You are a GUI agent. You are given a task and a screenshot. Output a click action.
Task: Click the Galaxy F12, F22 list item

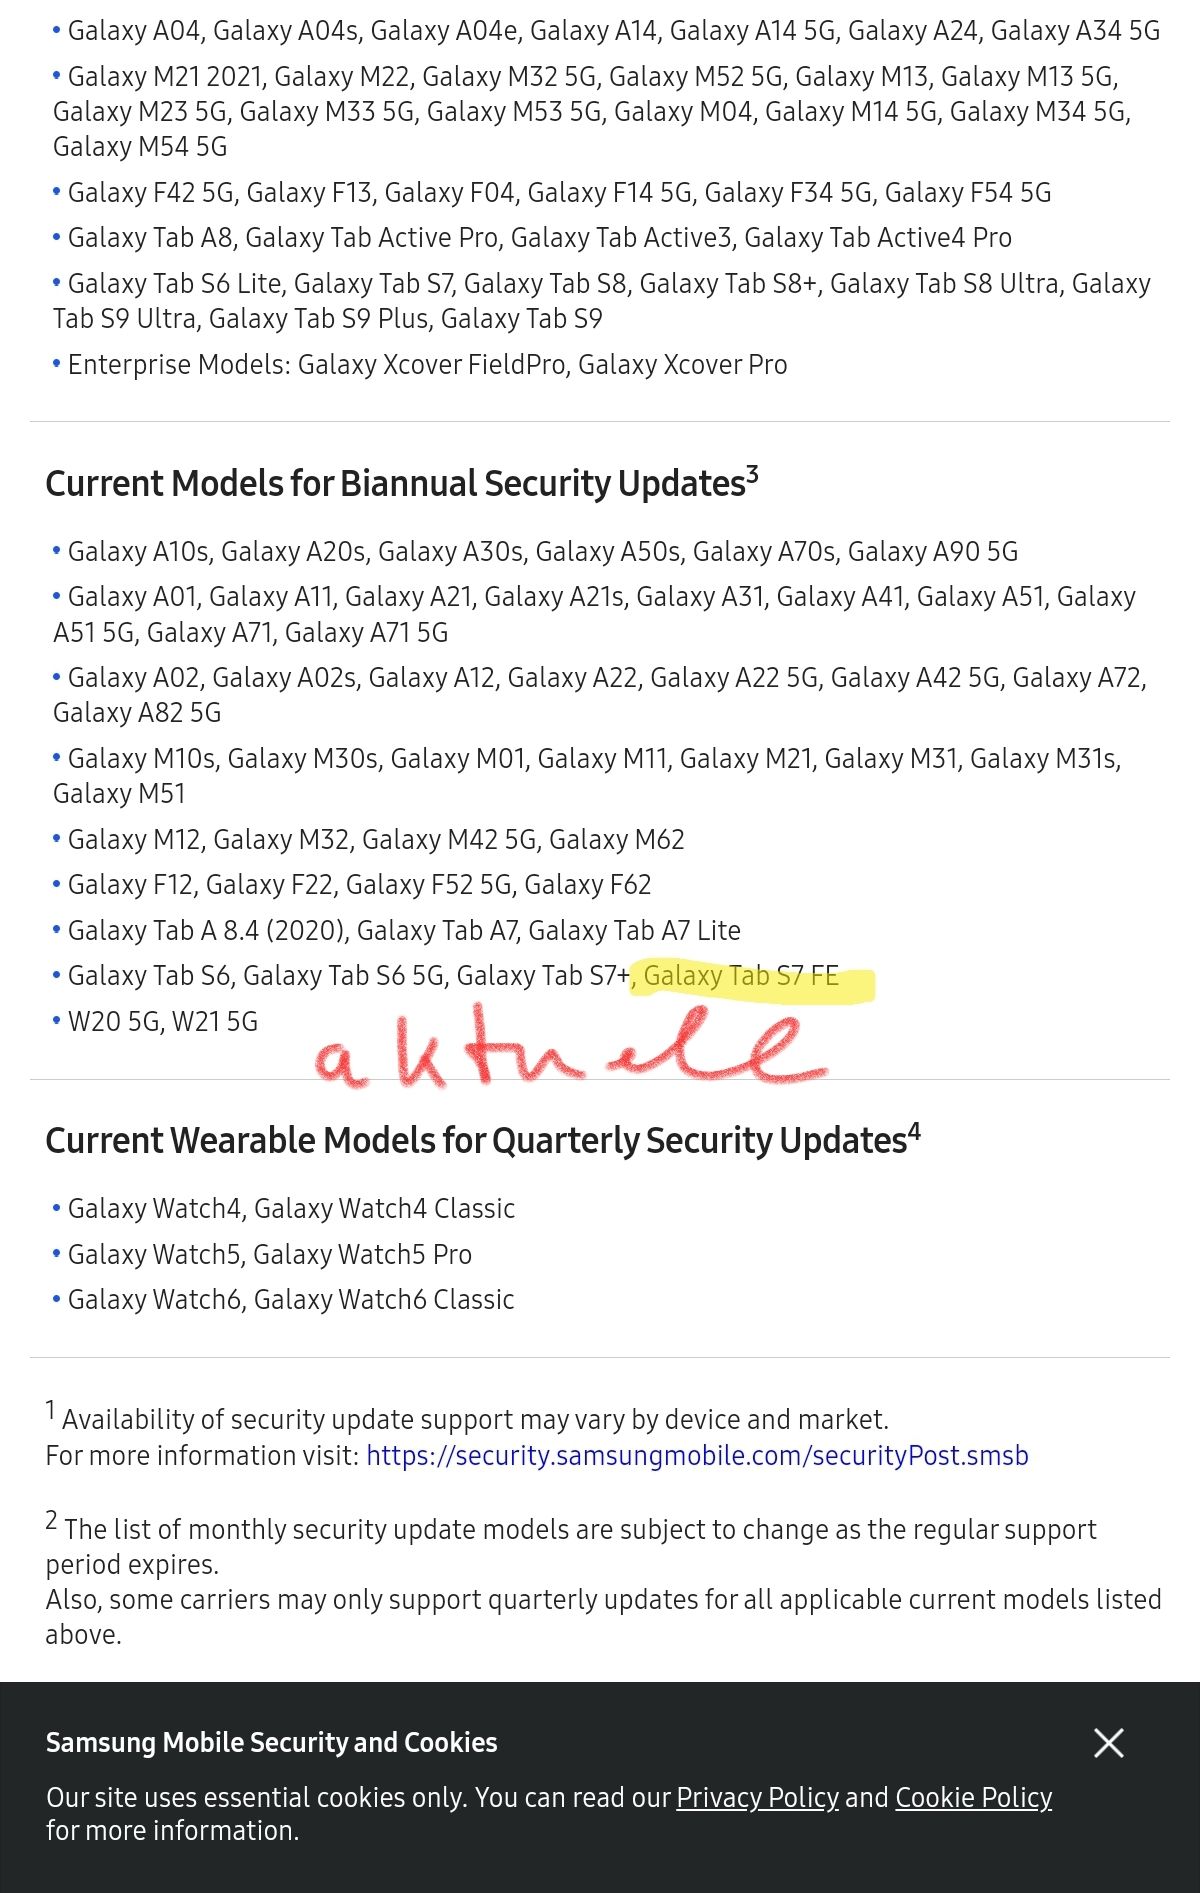(352, 884)
